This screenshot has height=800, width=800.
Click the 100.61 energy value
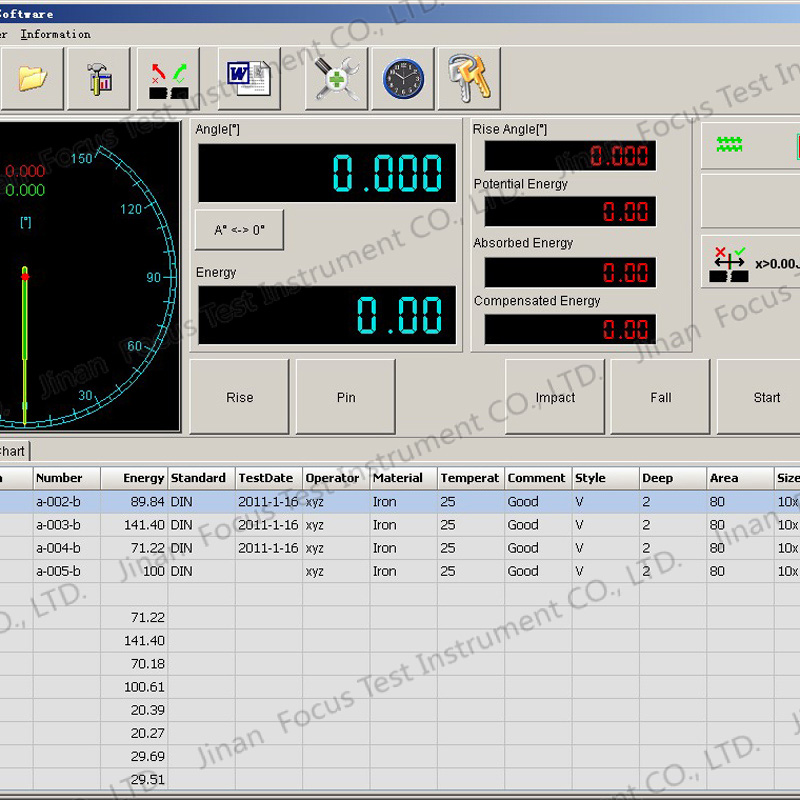[134, 687]
